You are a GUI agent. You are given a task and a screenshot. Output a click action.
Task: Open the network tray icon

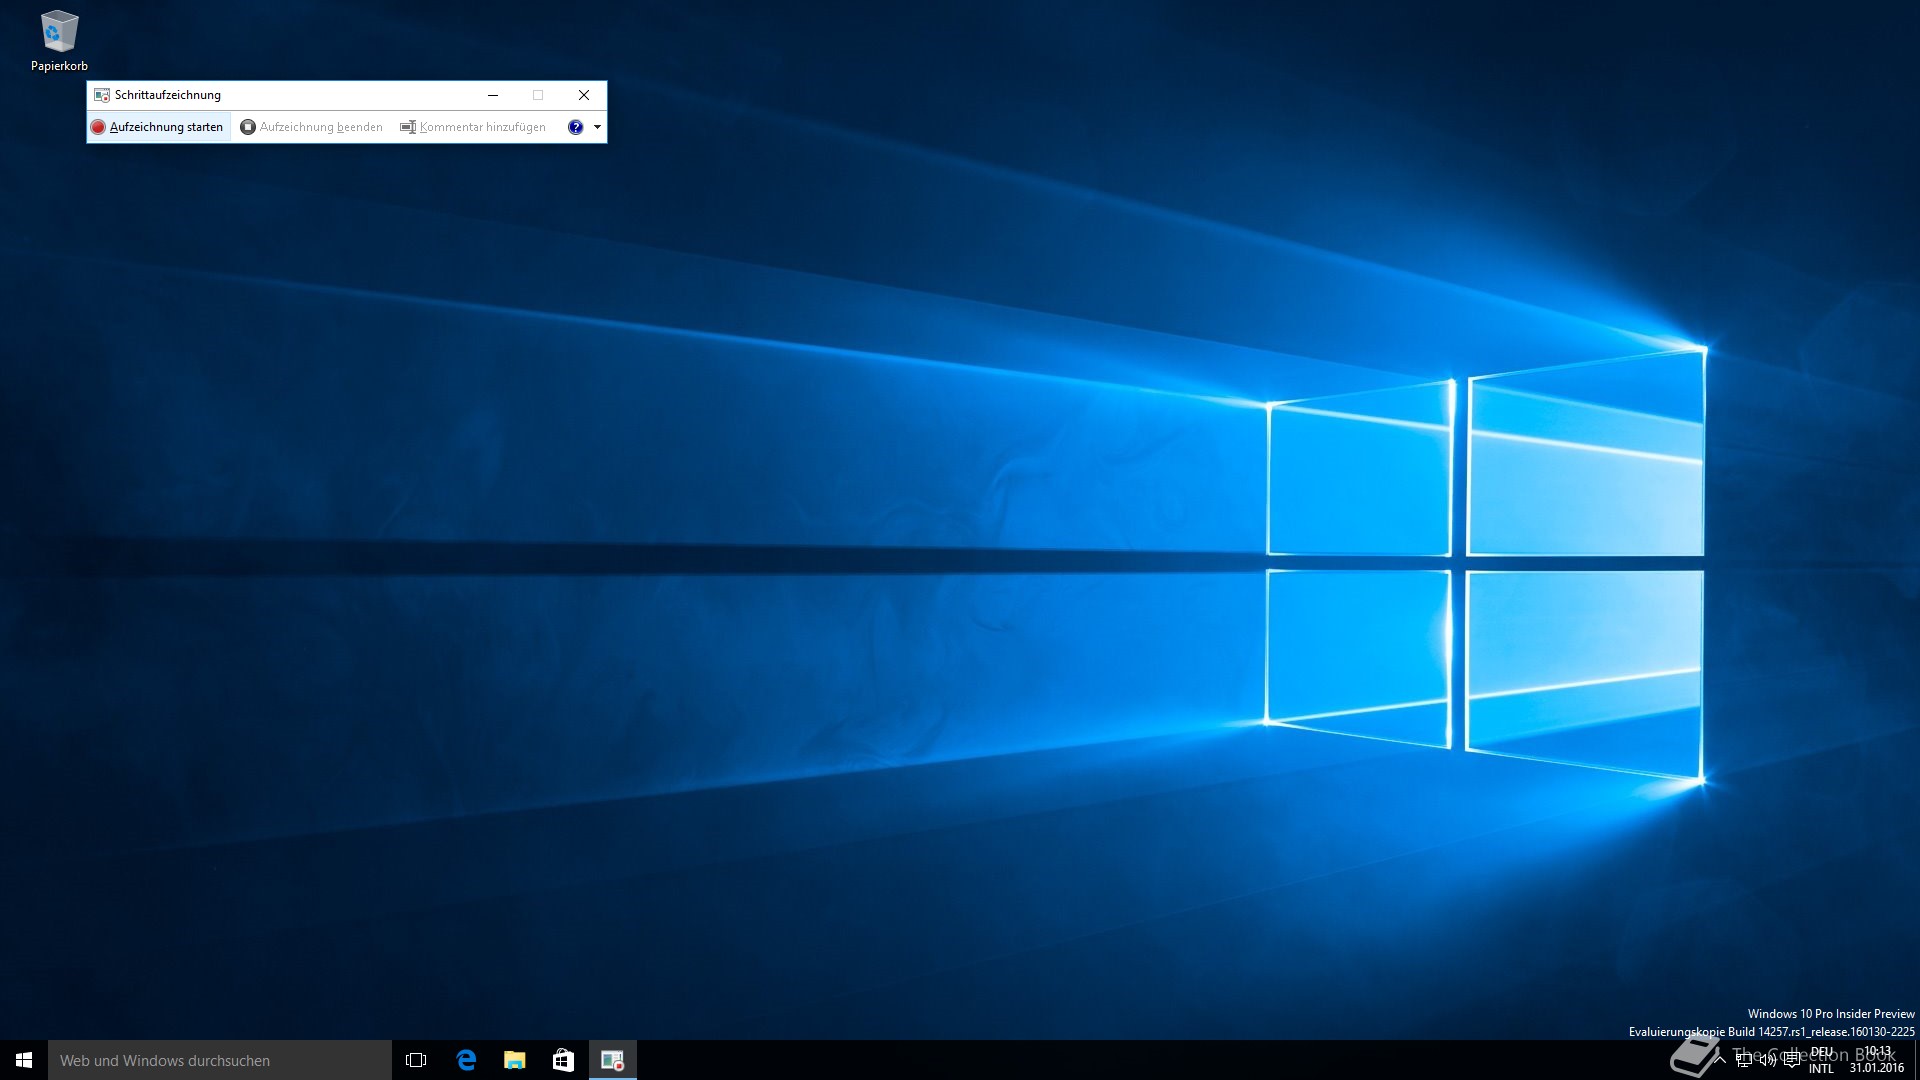click(1744, 1060)
